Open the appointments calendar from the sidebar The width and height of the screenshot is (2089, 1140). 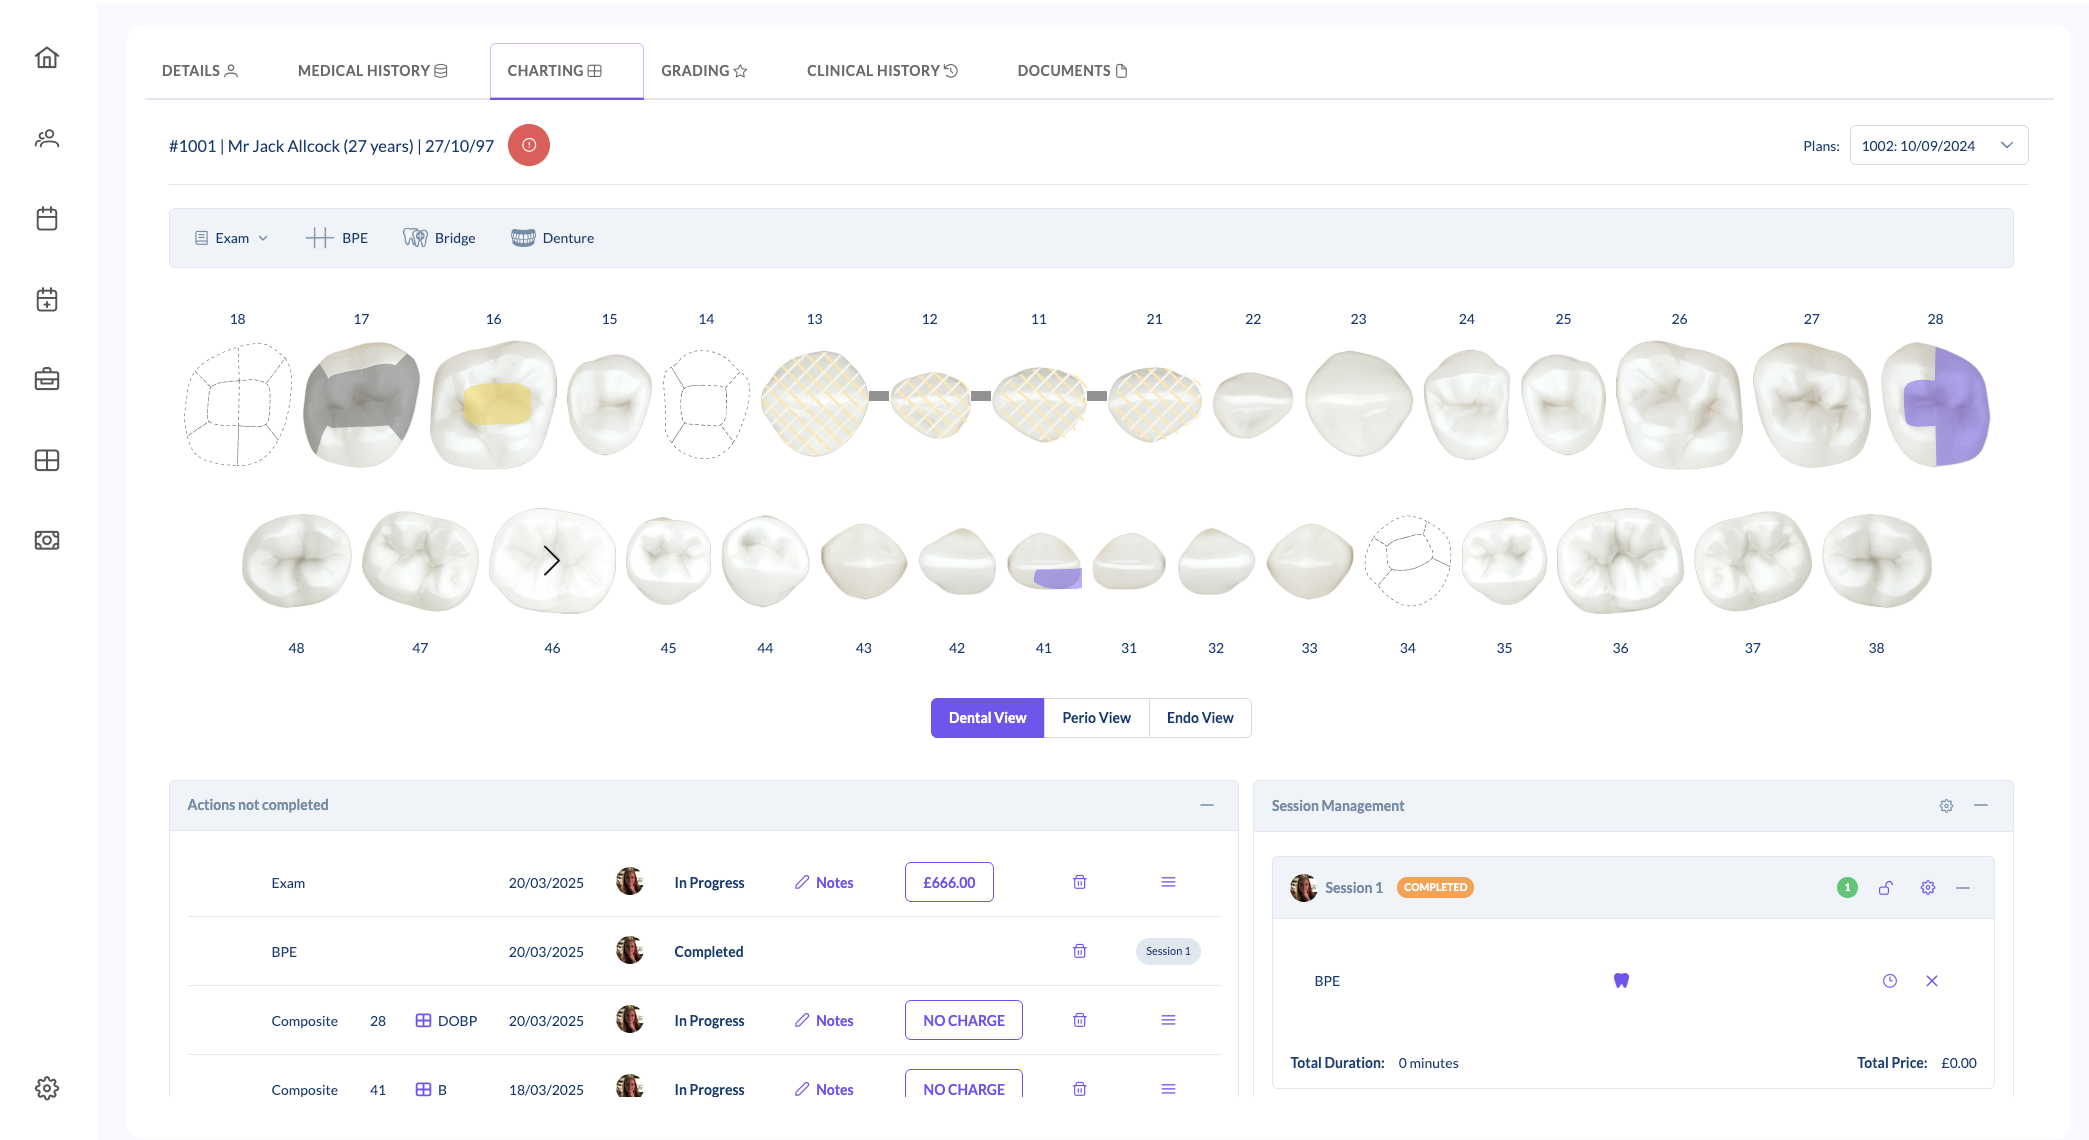[x=47, y=219]
